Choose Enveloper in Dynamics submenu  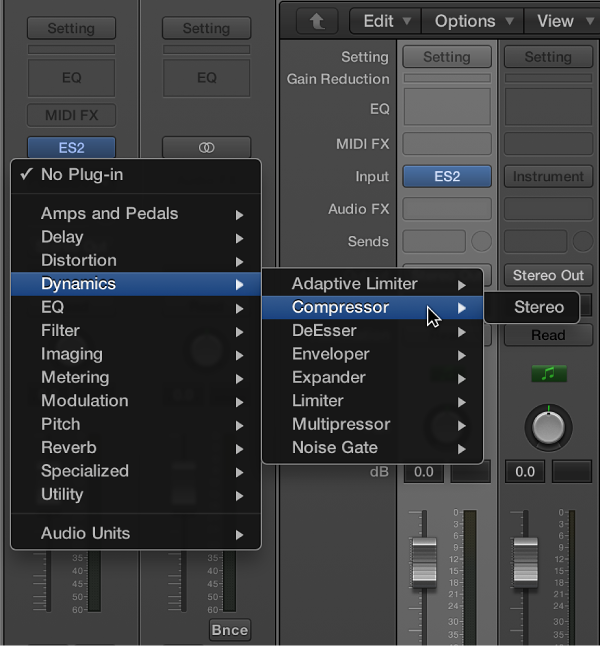tap(372, 354)
